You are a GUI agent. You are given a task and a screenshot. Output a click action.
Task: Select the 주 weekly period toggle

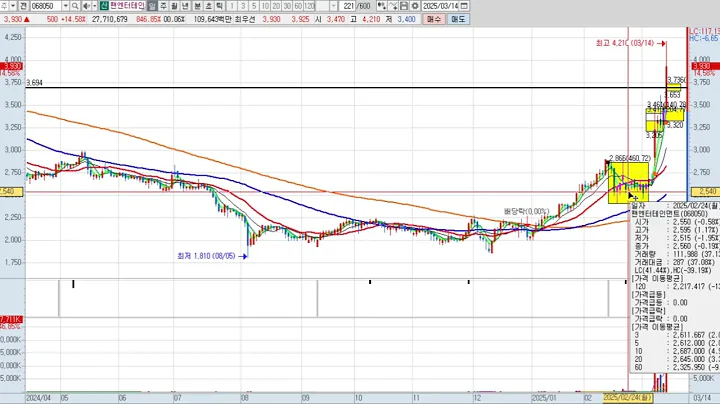point(163,6)
